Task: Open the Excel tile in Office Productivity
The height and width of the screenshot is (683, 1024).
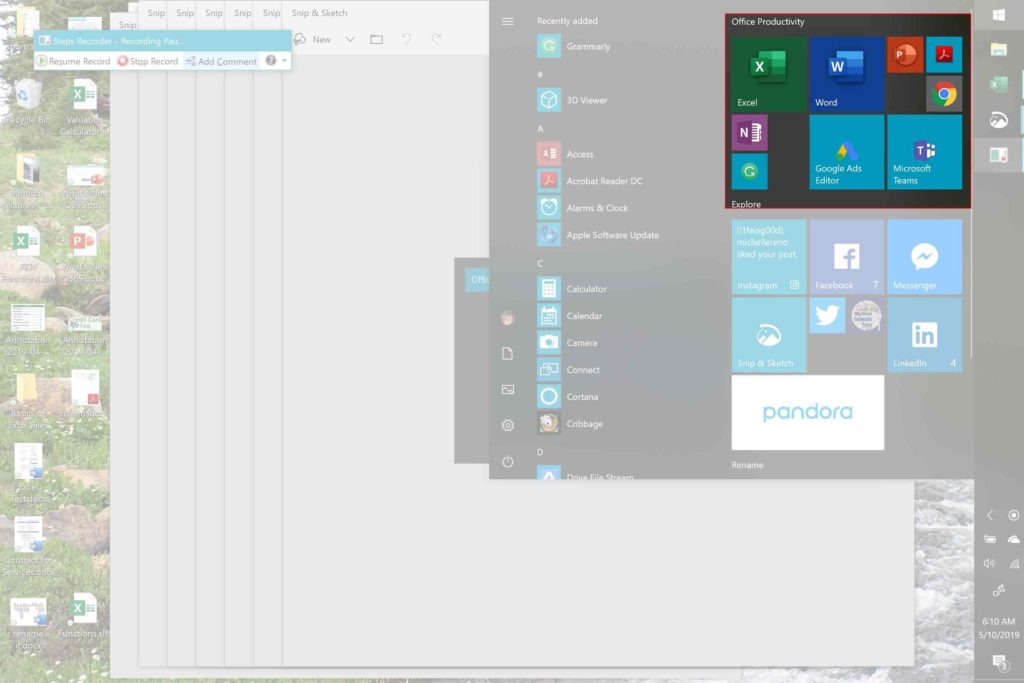Action: [768, 74]
